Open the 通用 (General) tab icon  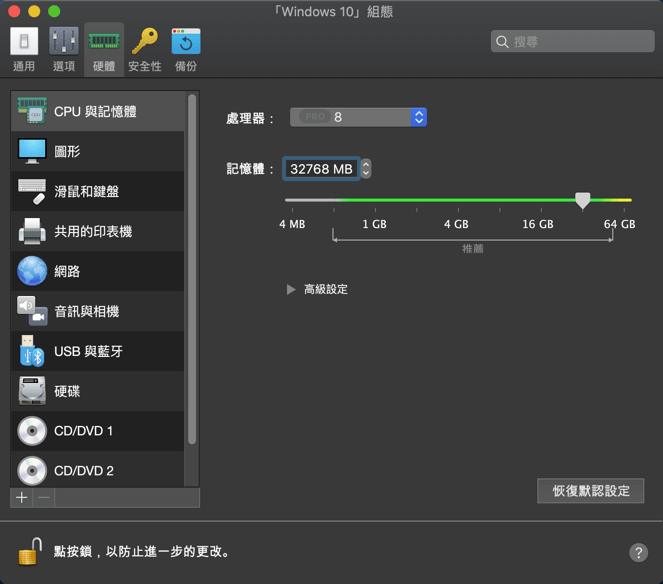24,41
